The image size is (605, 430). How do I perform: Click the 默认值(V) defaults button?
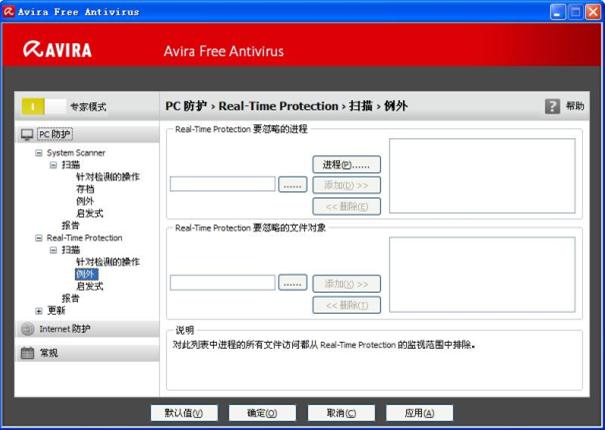click(184, 413)
